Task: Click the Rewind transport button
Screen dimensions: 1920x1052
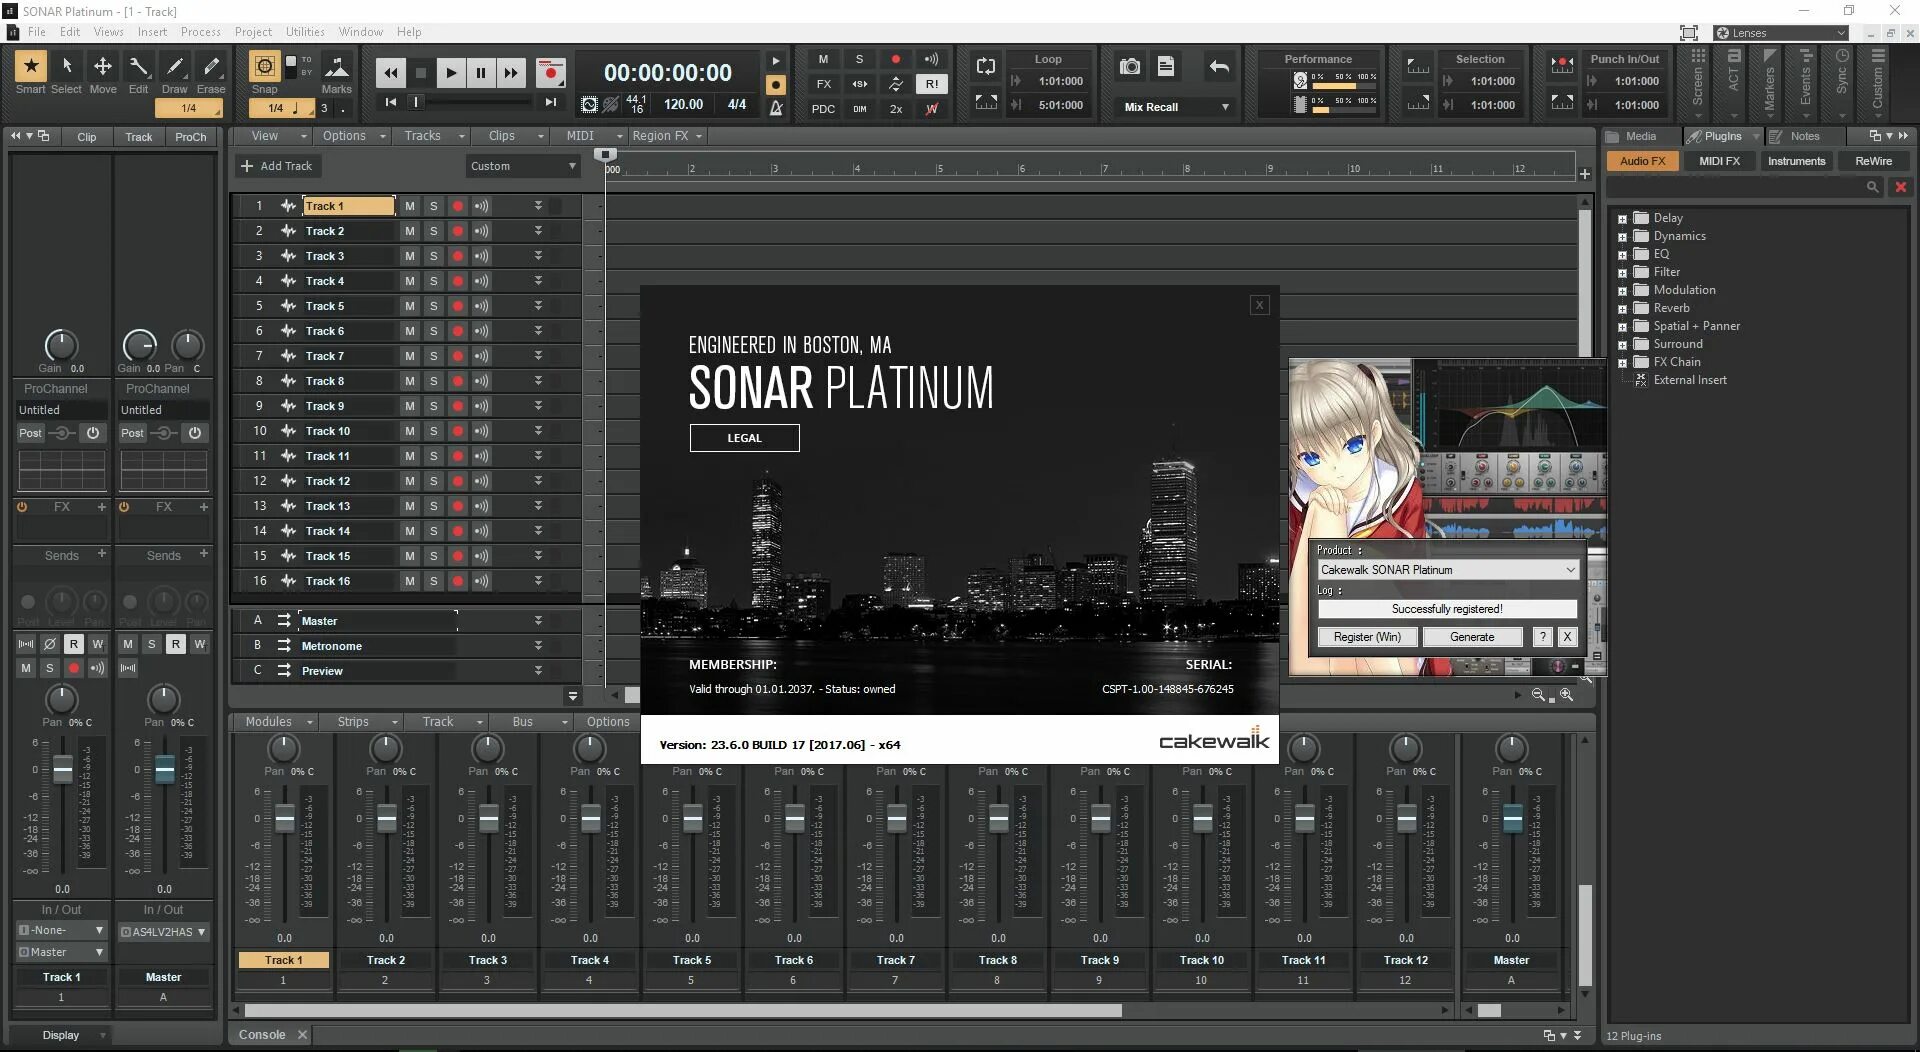Action: click(x=391, y=73)
